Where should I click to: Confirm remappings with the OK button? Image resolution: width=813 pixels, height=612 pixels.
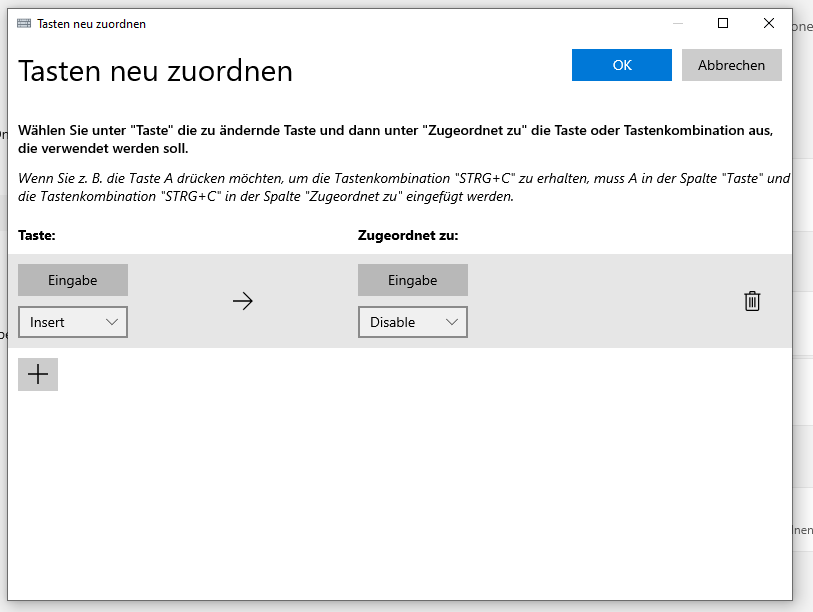[x=621, y=65]
